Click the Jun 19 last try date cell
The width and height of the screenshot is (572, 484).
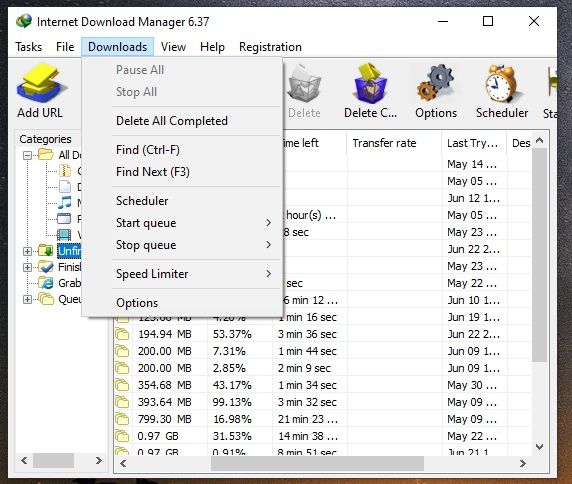pos(474,317)
